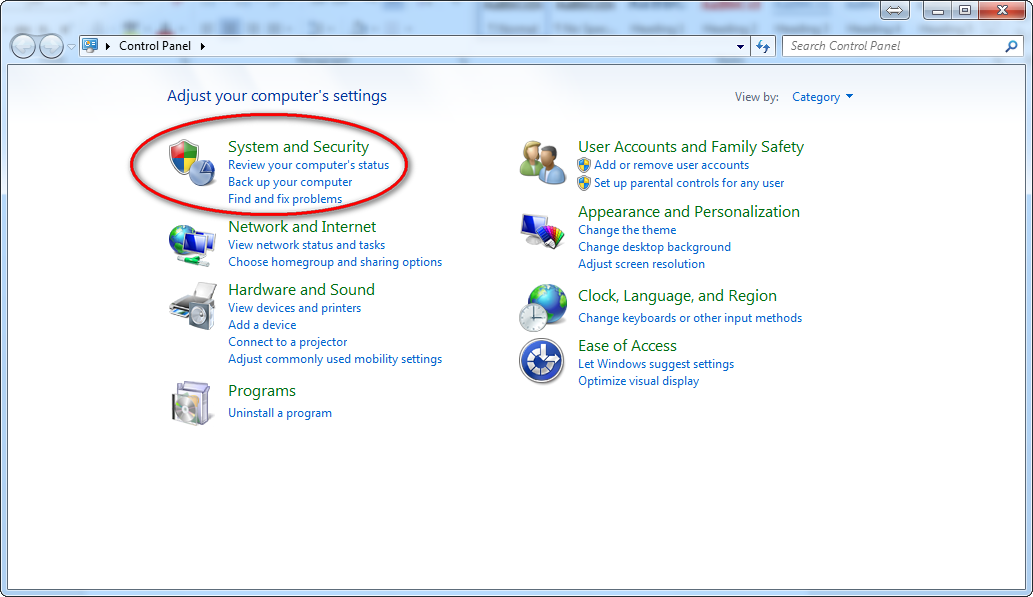Viewport: 1033px width, 597px height.
Task: Click Optimize visual display
Action: tap(638, 382)
